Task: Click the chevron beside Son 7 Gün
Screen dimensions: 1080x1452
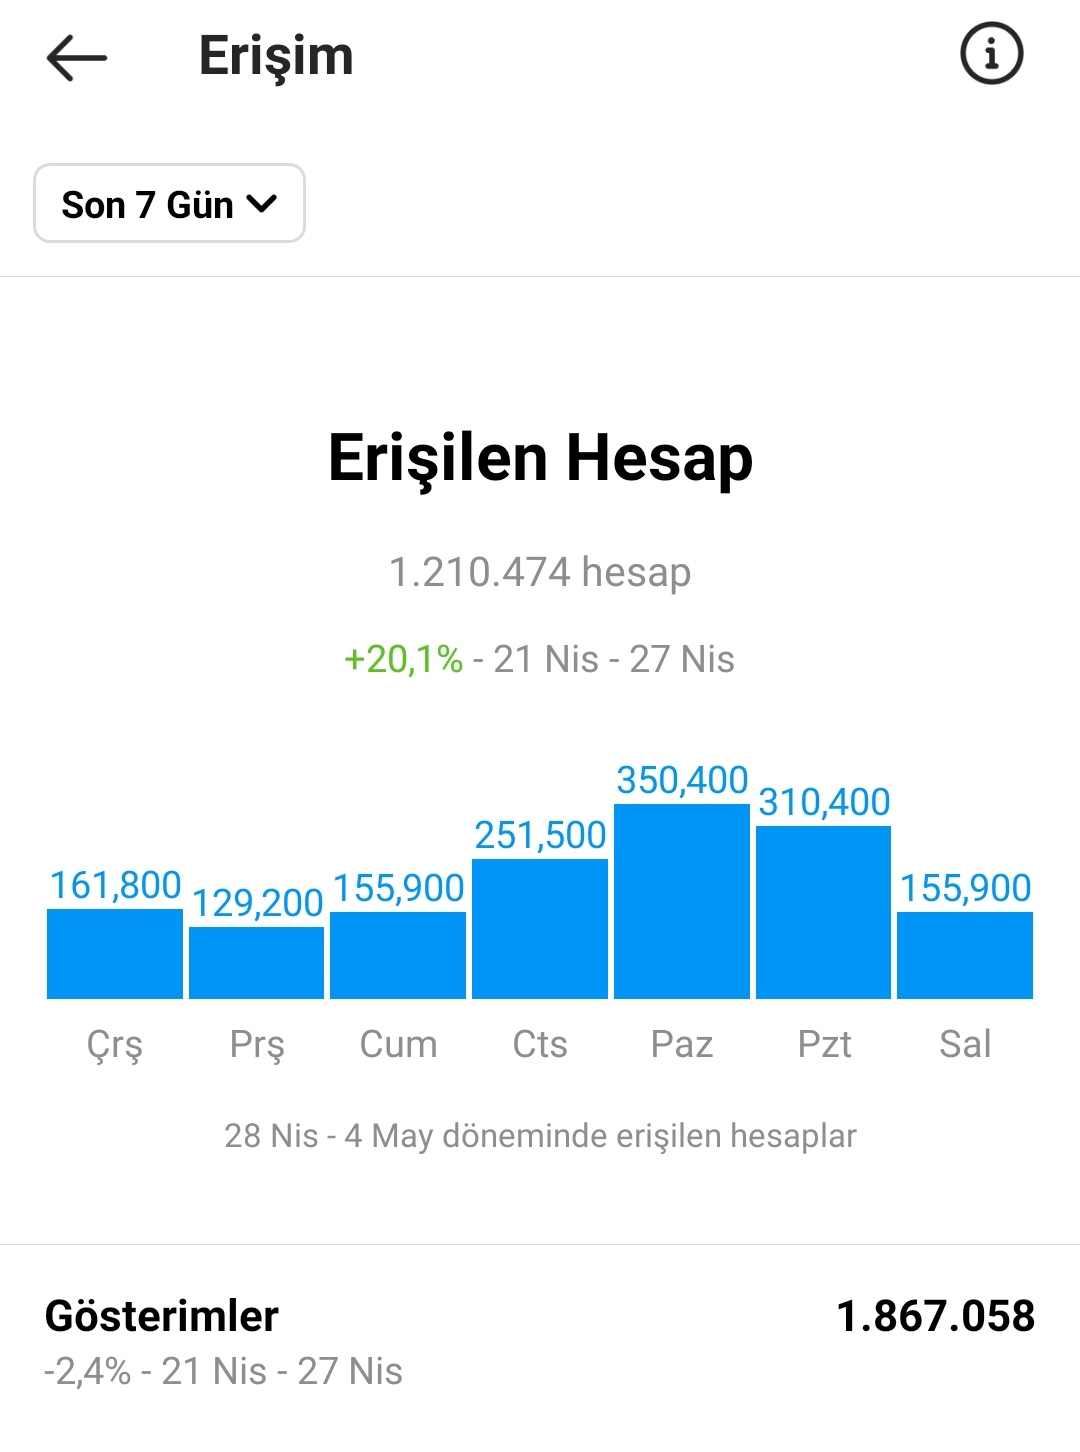Action: pos(261,204)
